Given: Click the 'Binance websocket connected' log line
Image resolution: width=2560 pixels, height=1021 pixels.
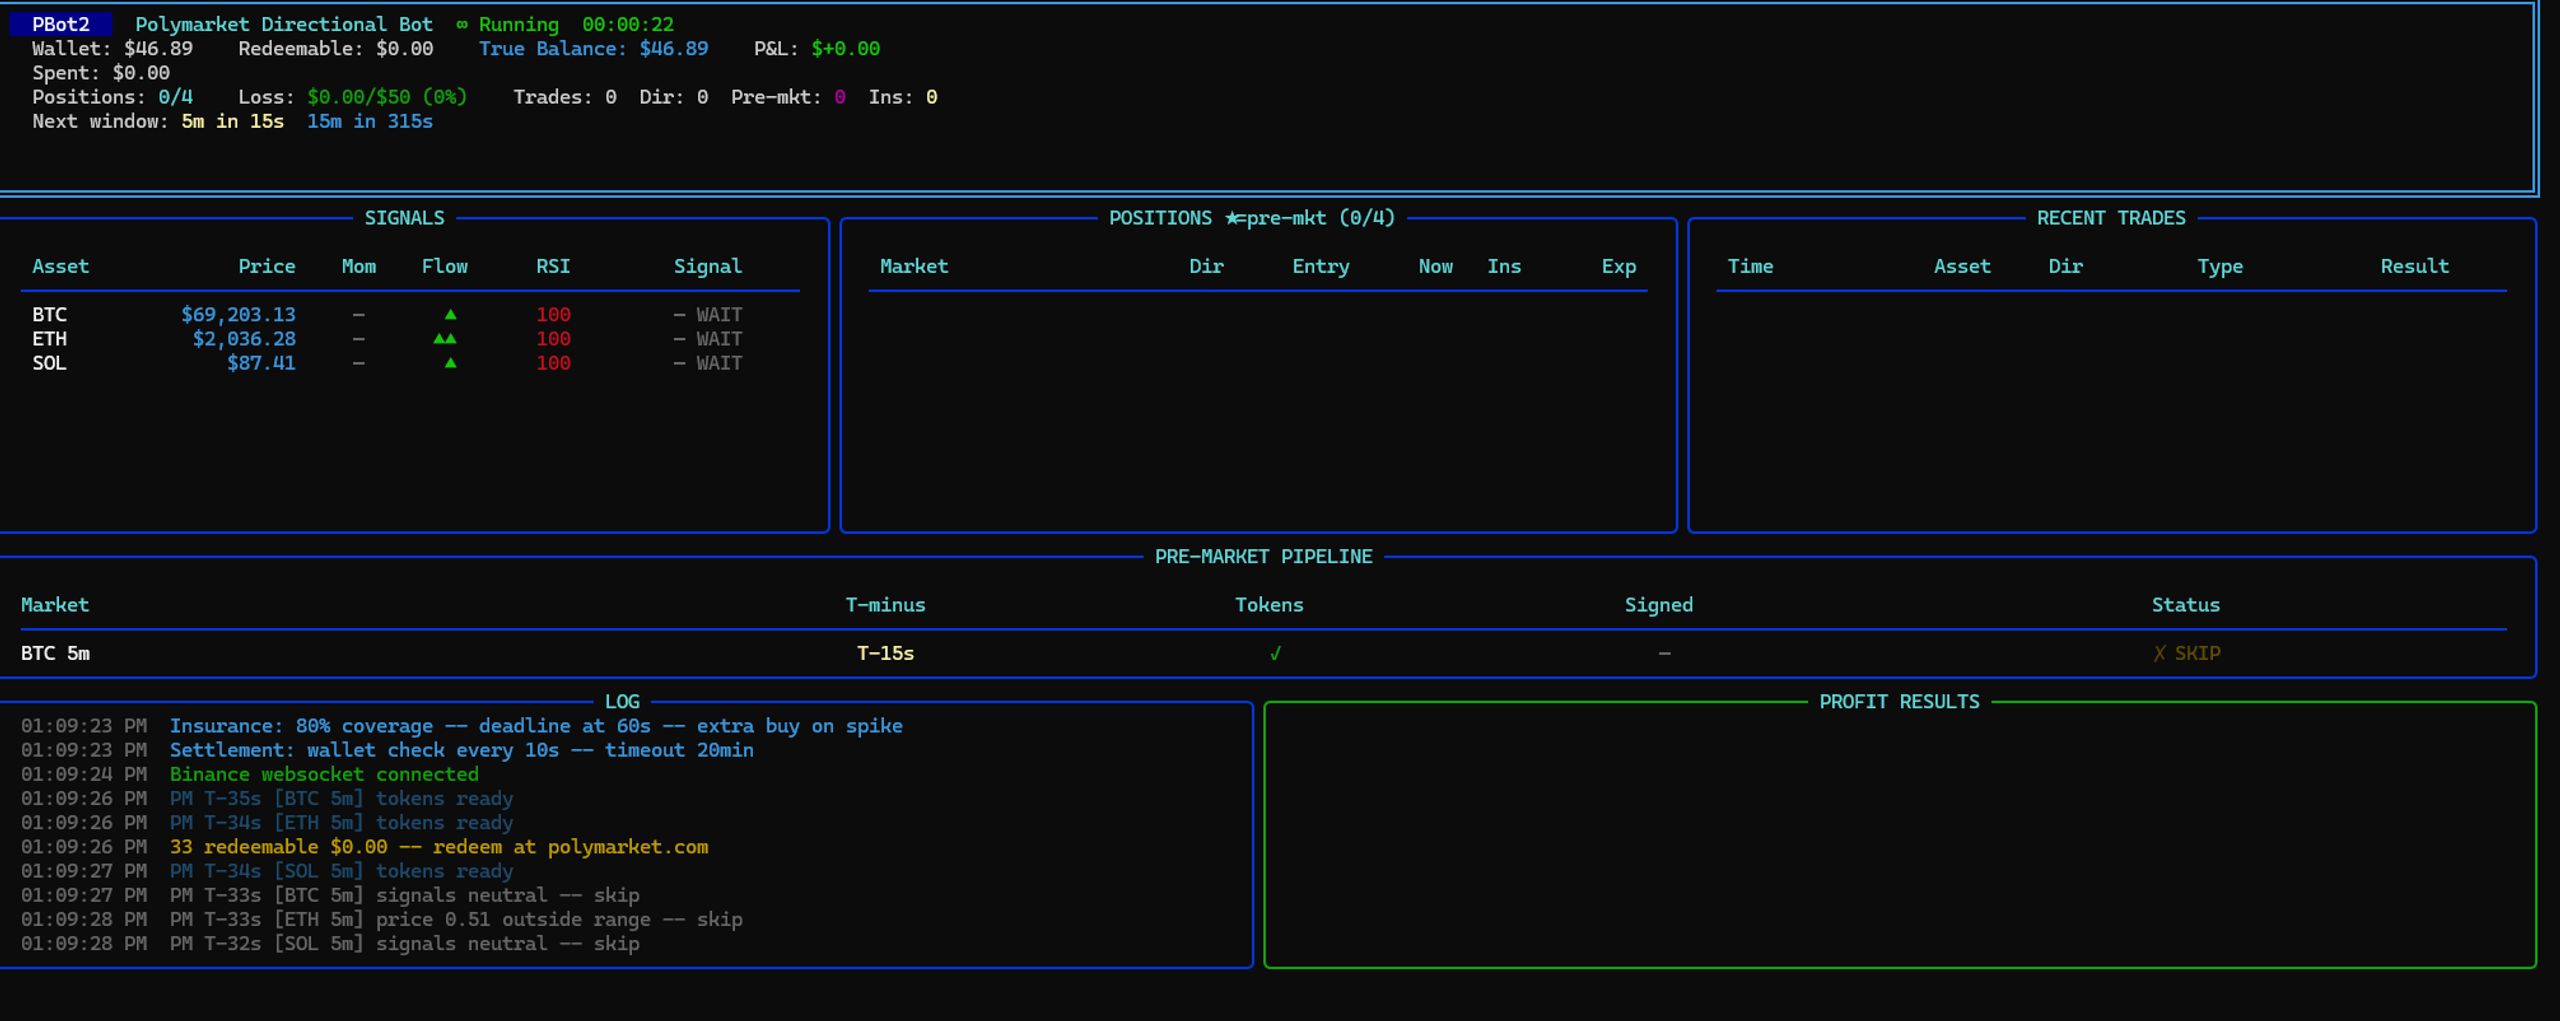Looking at the screenshot, I should coord(324,774).
